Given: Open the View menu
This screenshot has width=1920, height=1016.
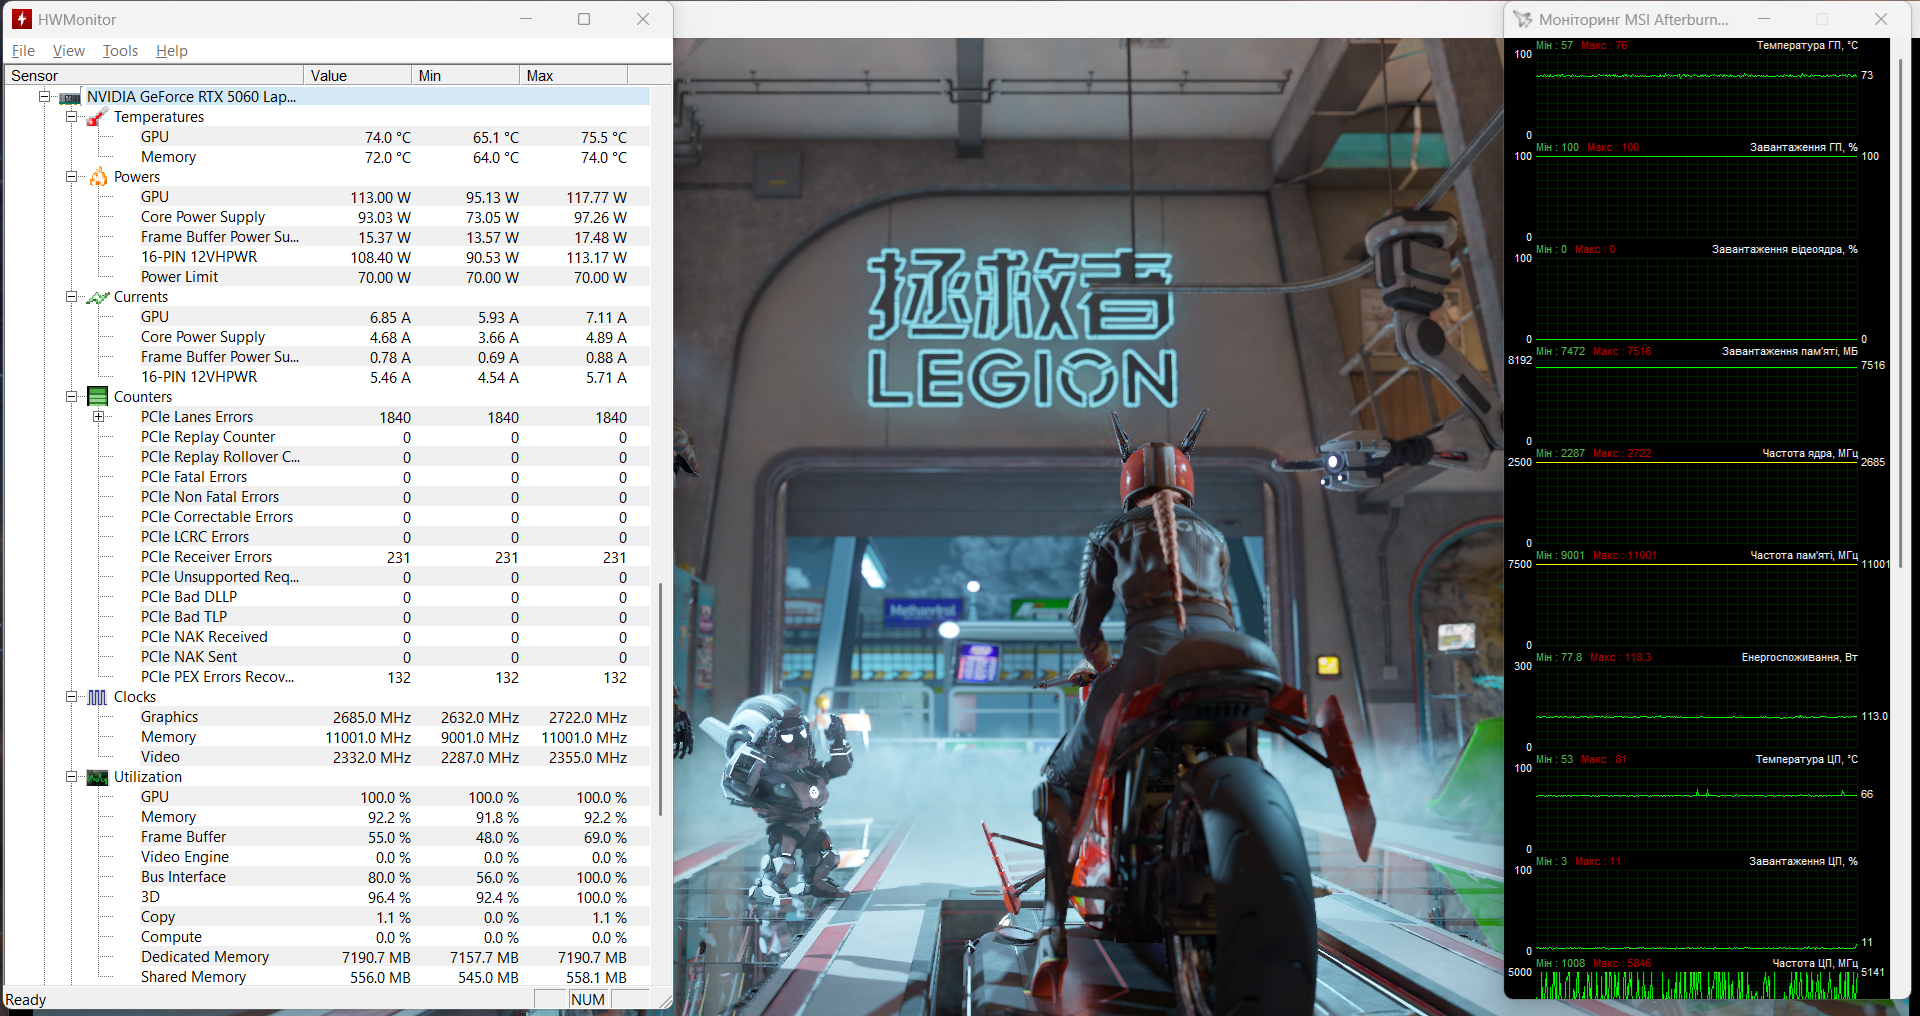Looking at the screenshot, I should pos(69,51).
